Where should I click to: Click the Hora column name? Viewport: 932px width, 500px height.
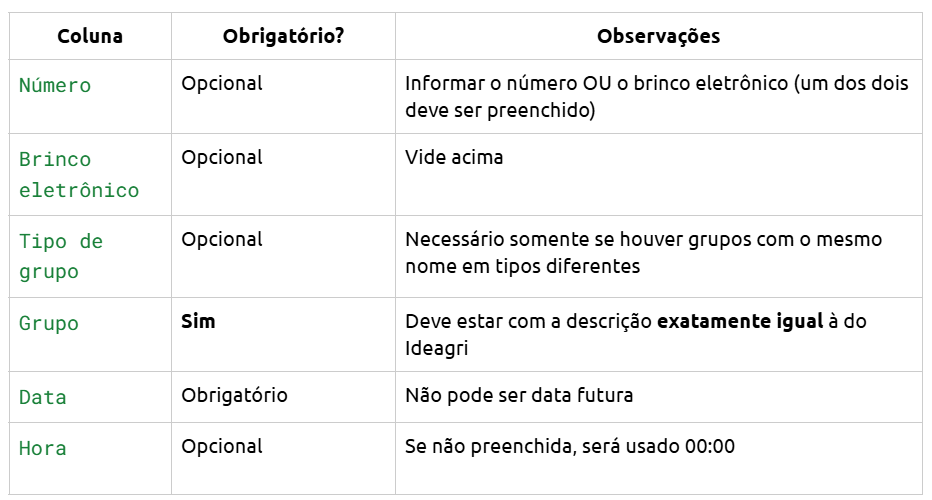43,448
